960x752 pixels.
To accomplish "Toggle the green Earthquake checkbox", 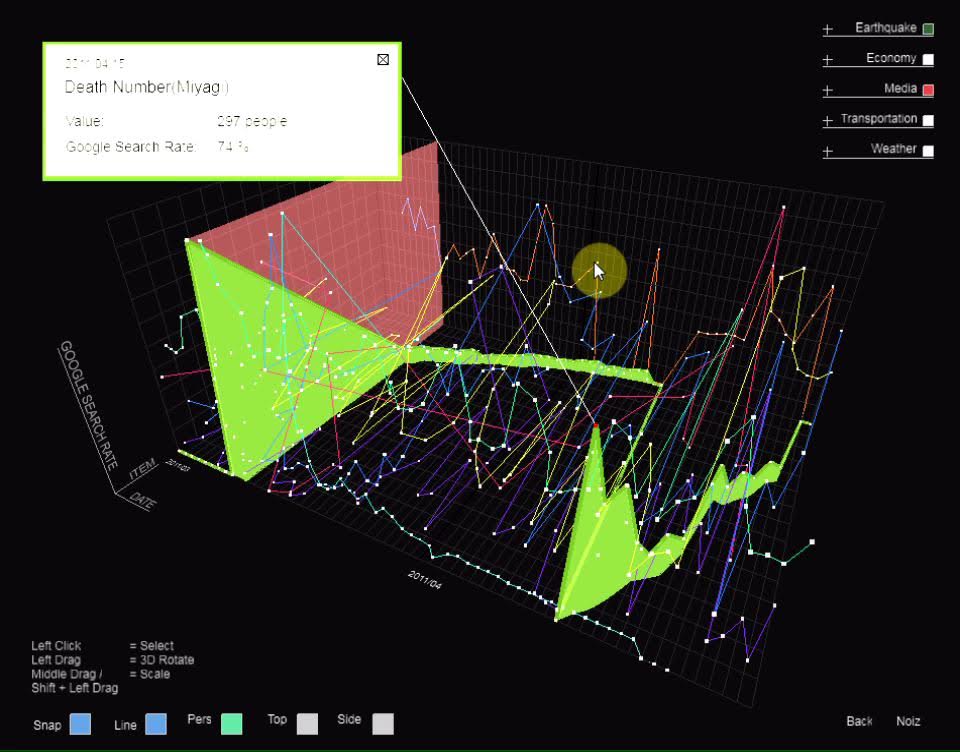I will (928, 30).
